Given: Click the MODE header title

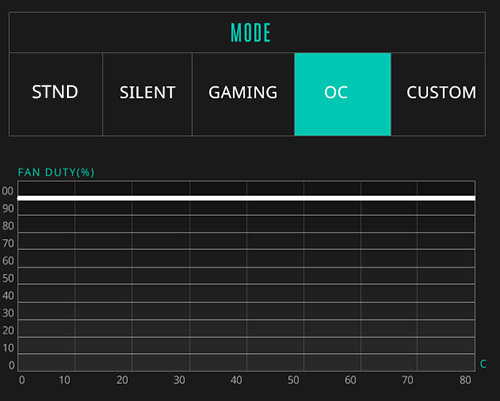Looking at the screenshot, I should click(x=251, y=33).
